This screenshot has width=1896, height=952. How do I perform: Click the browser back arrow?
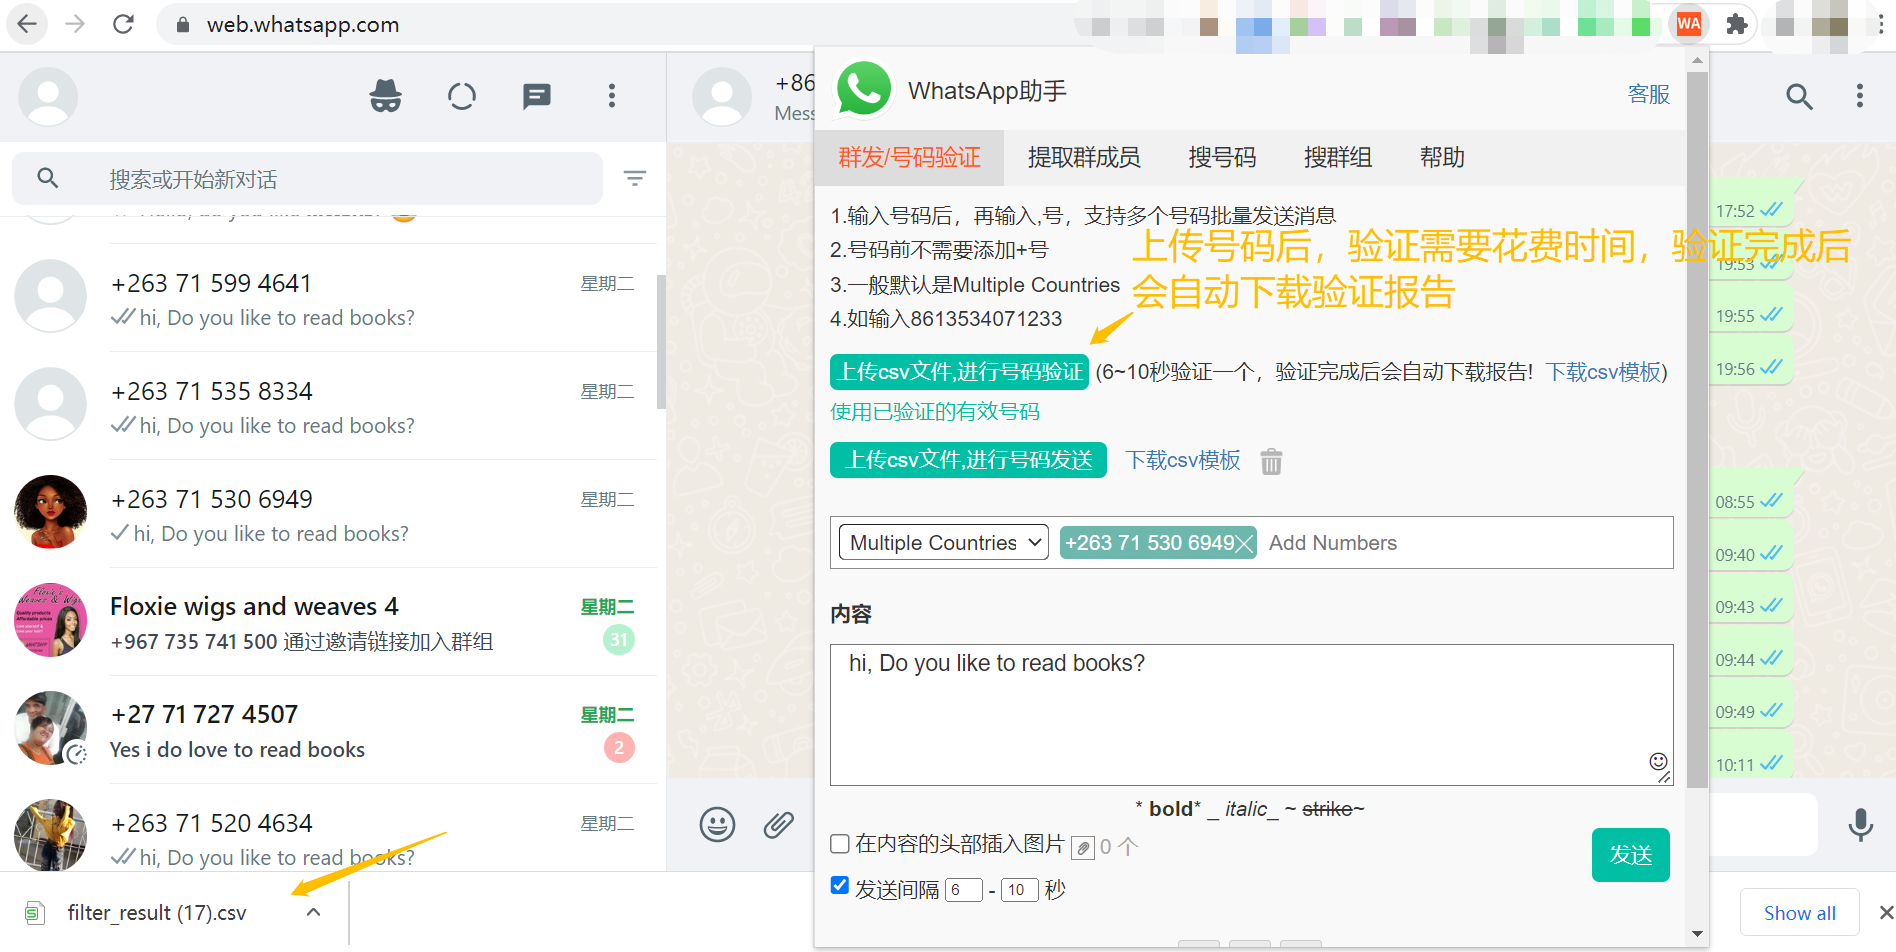(x=27, y=24)
